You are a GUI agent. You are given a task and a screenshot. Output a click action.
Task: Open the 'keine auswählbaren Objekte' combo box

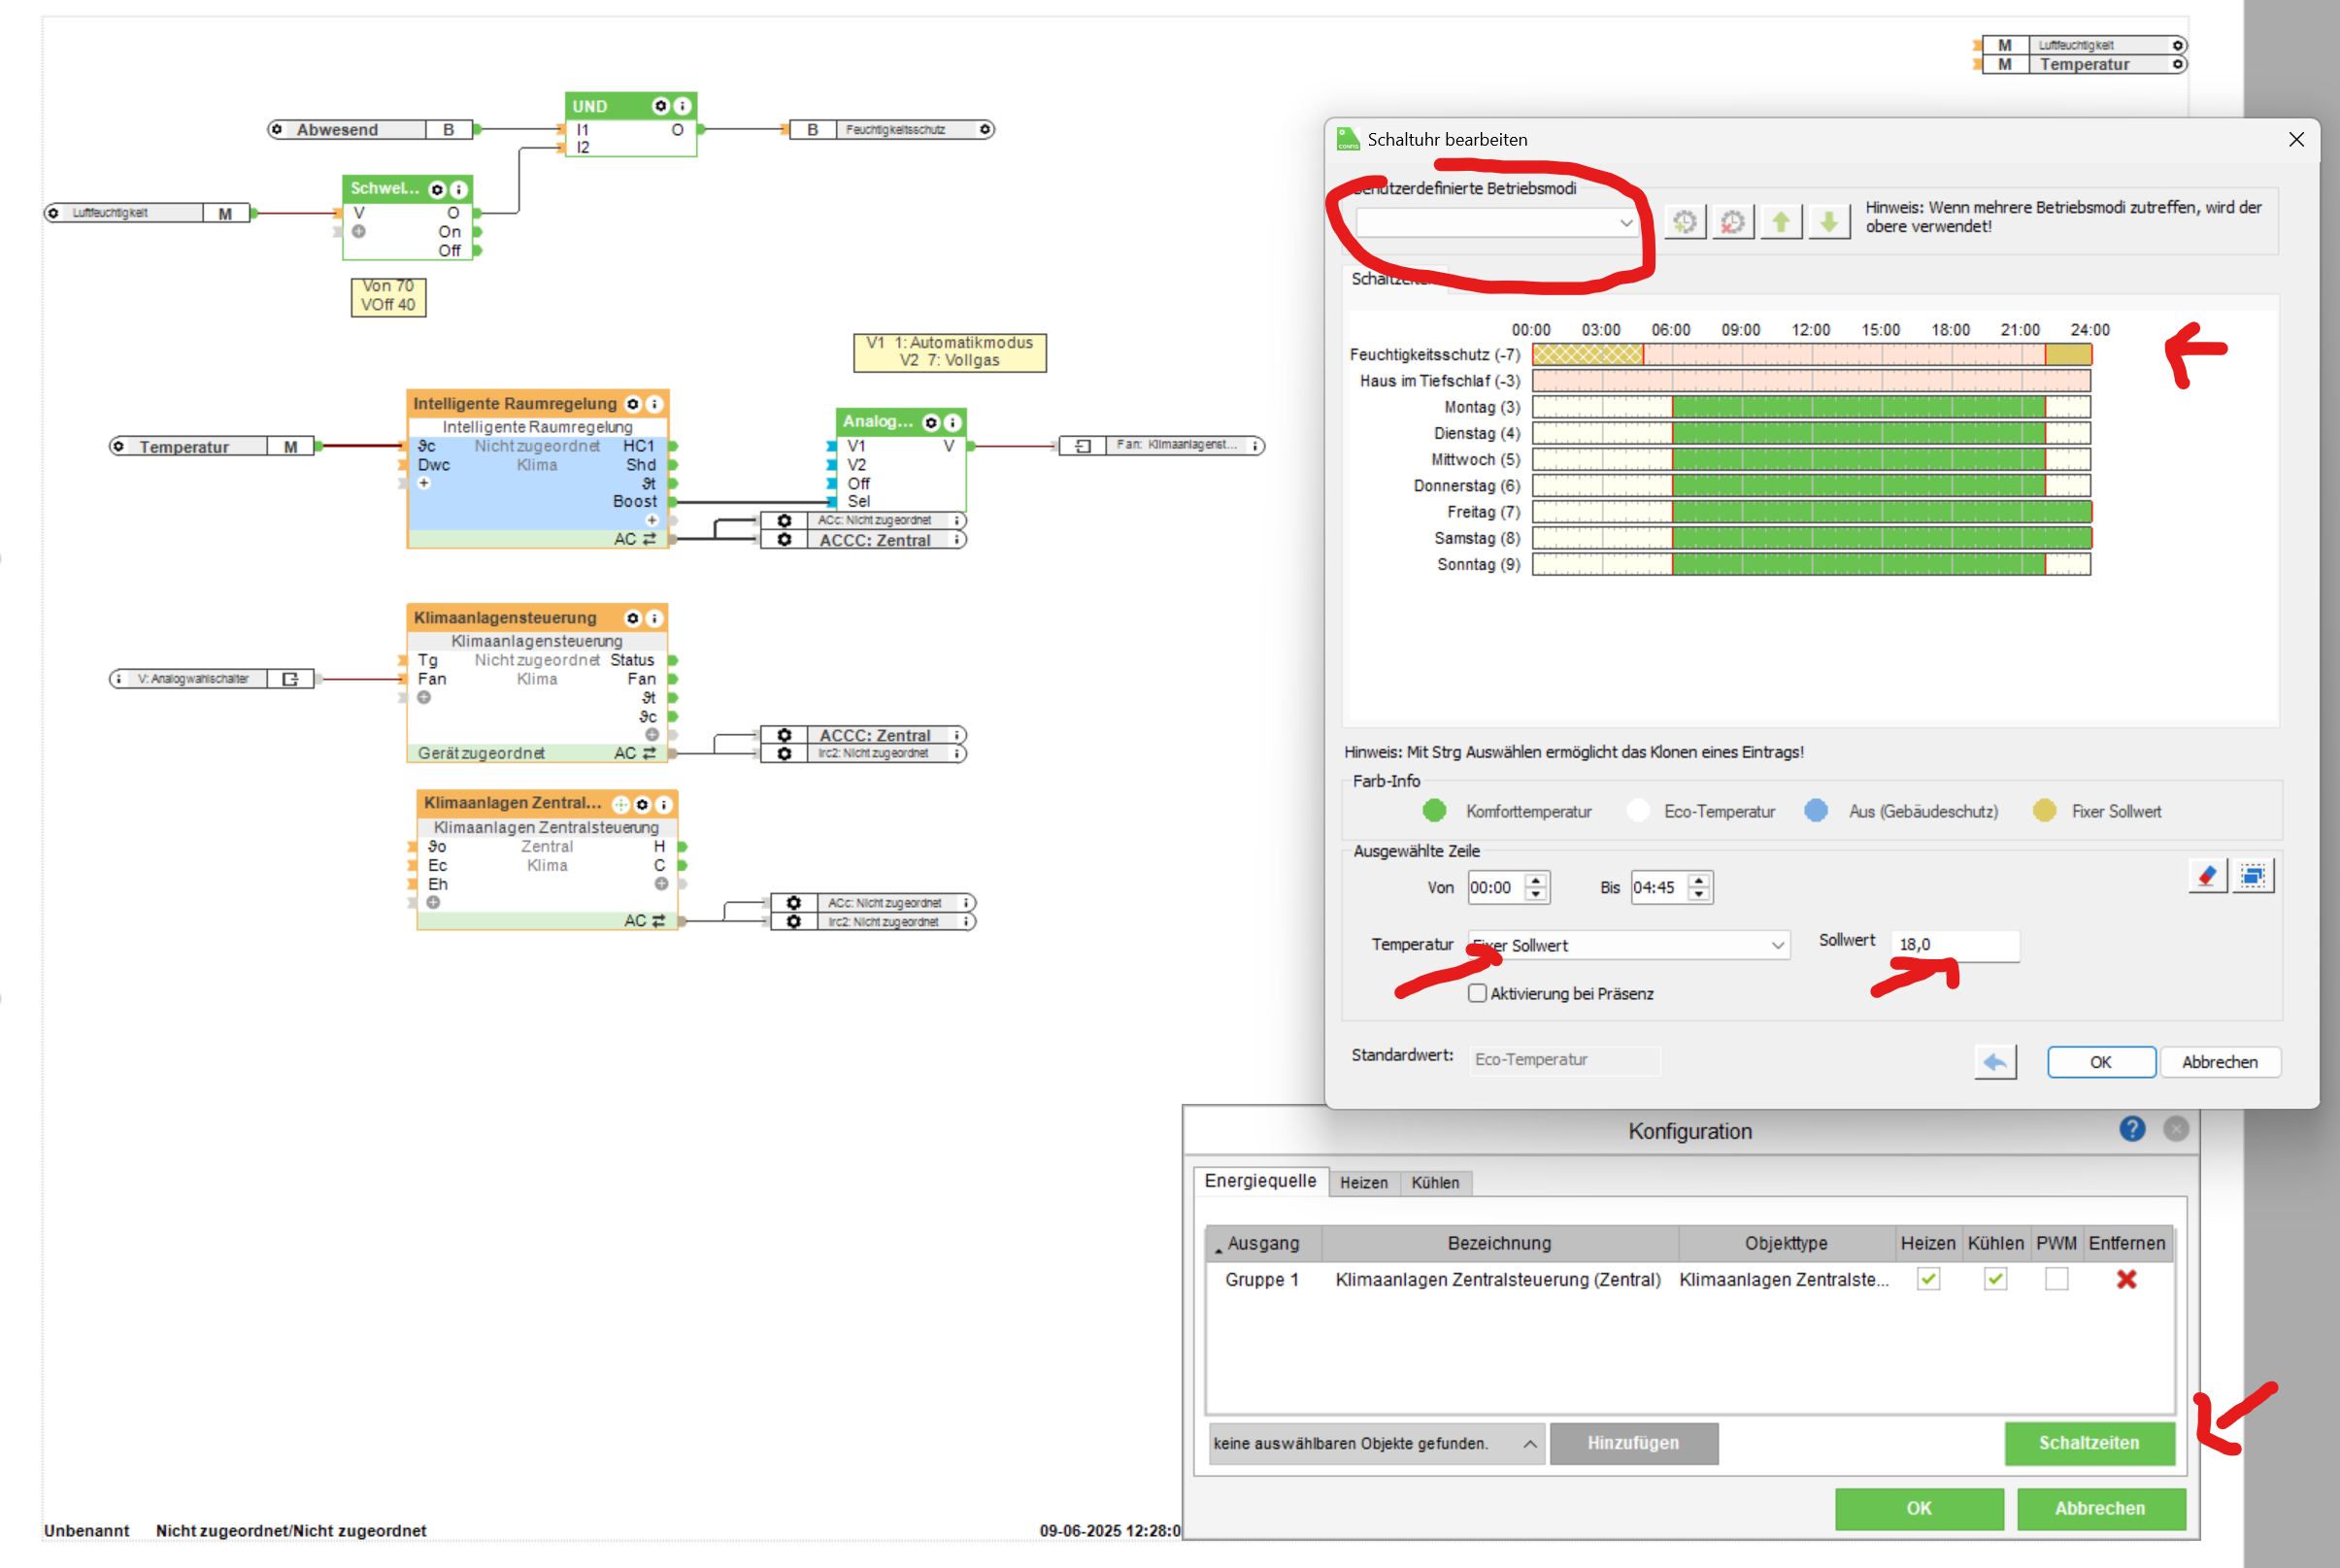pyautogui.click(x=1375, y=1443)
